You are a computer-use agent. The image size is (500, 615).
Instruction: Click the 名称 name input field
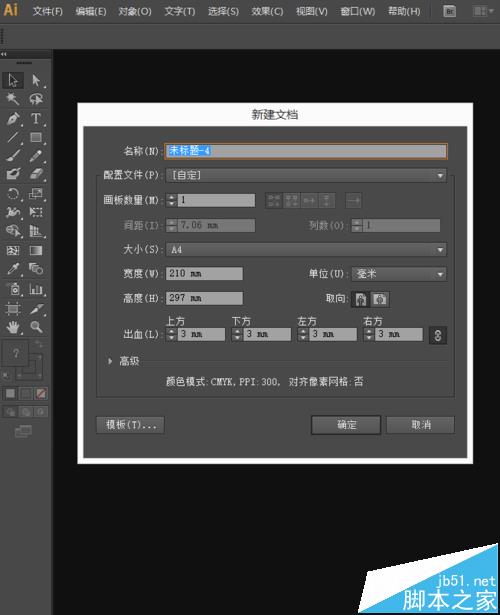[306, 151]
